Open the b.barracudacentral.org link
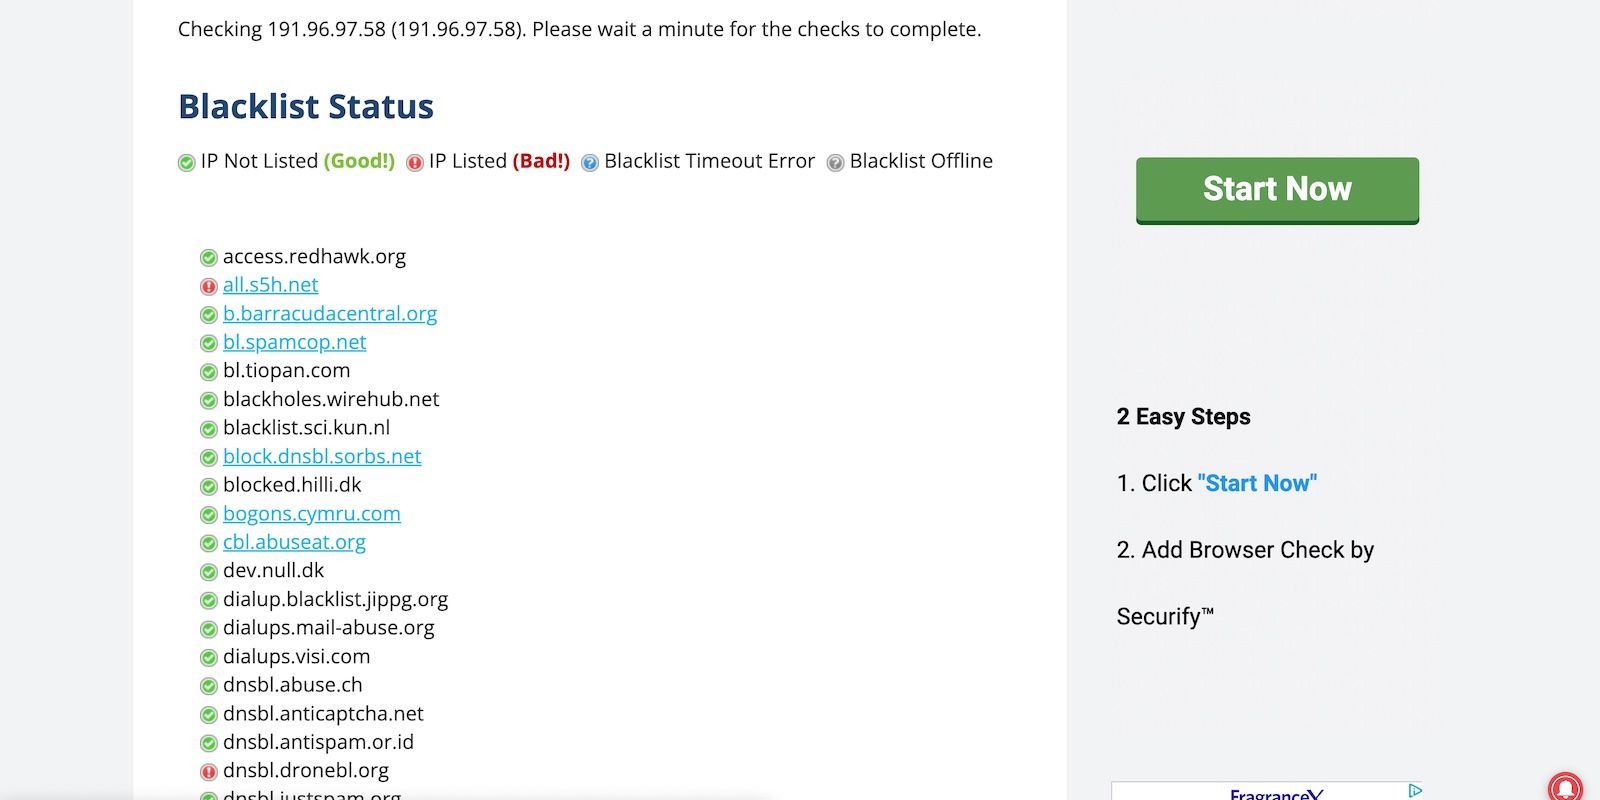The width and height of the screenshot is (1600, 800). (x=330, y=314)
